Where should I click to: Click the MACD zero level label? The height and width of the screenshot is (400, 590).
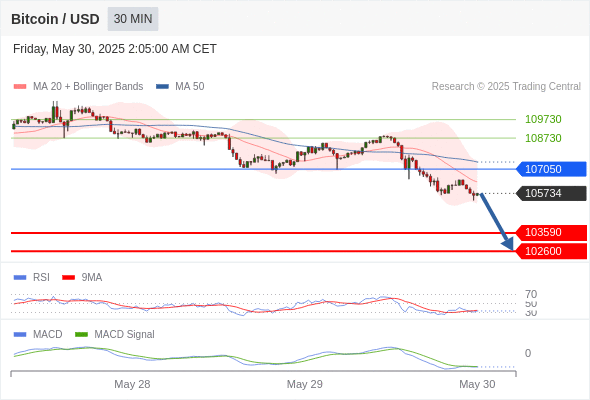pos(528,353)
